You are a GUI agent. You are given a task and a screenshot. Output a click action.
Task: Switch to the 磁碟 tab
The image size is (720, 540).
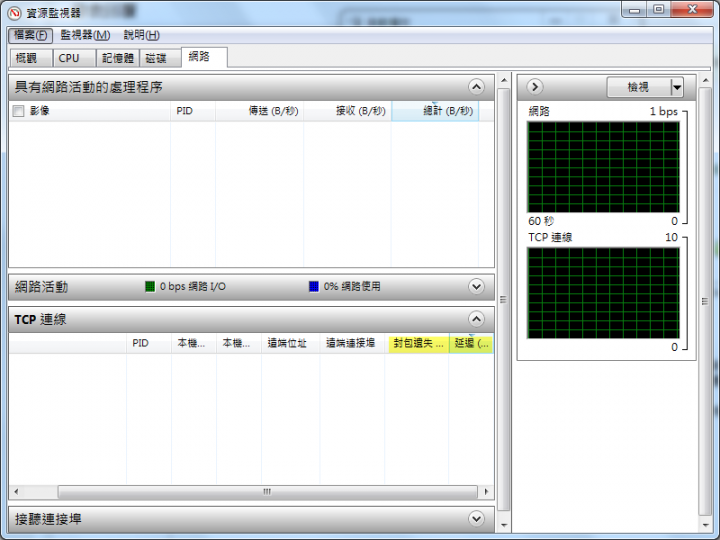pyautogui.click(x=160, y=58)
